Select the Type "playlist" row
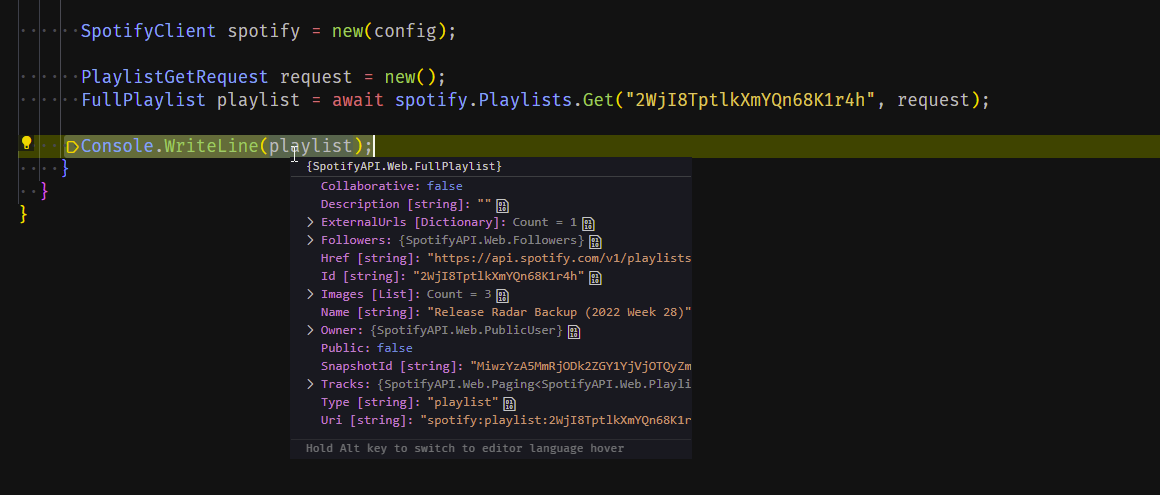 pyautogui.click(x=491, y=403)
